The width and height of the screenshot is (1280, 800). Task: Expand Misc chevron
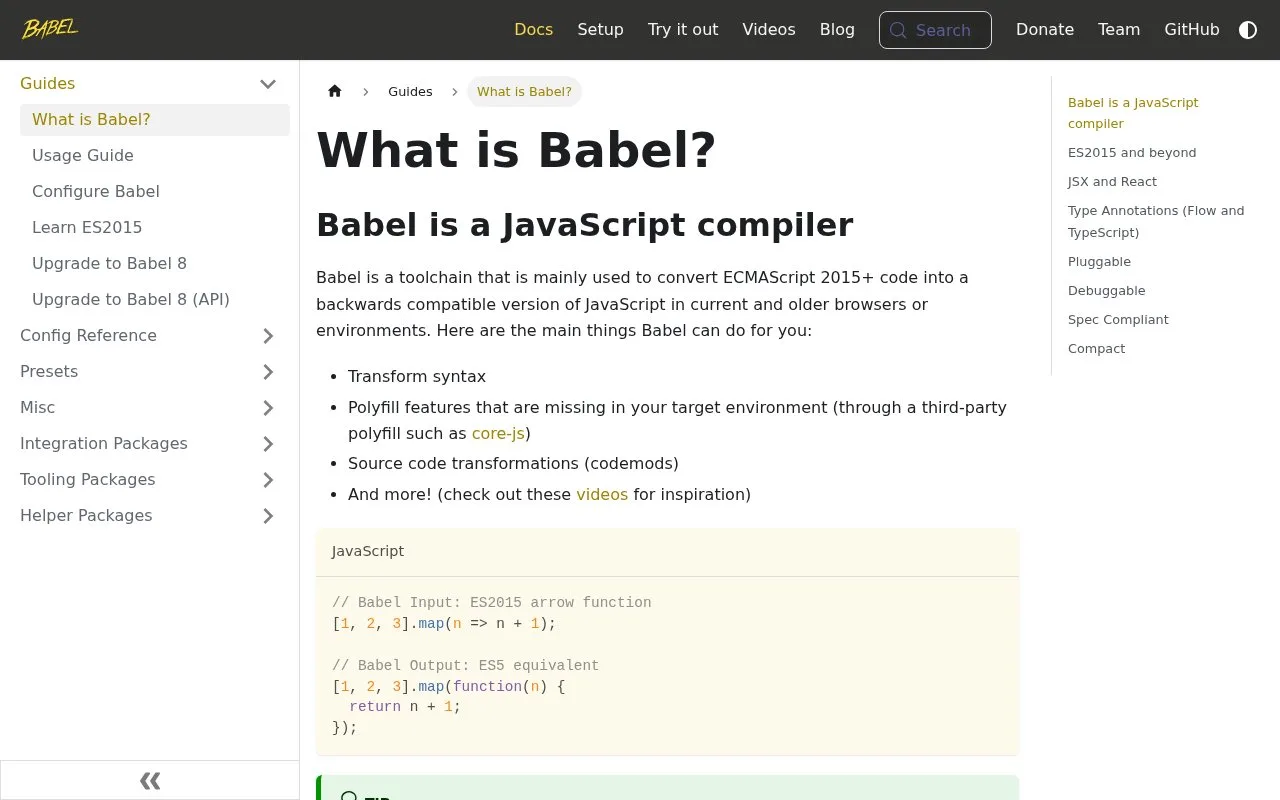coord(268,408)
